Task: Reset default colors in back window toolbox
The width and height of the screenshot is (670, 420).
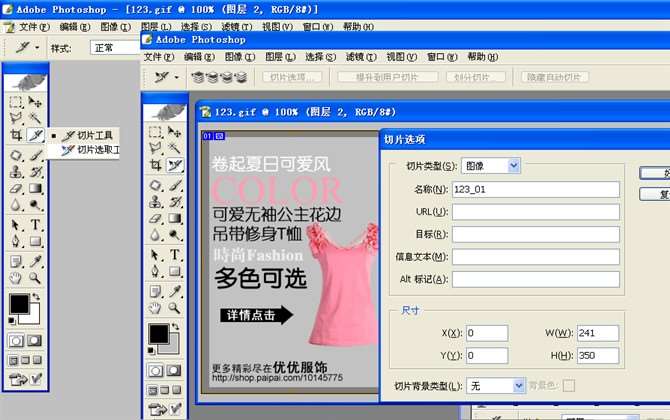Action: pos(12,320)
